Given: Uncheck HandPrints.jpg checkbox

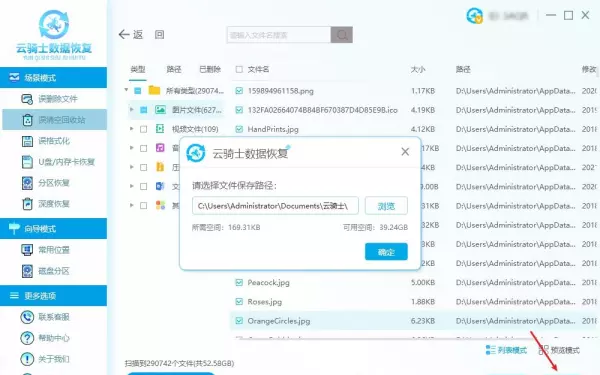Looking at the screenshot, I should tap(239, 129).
